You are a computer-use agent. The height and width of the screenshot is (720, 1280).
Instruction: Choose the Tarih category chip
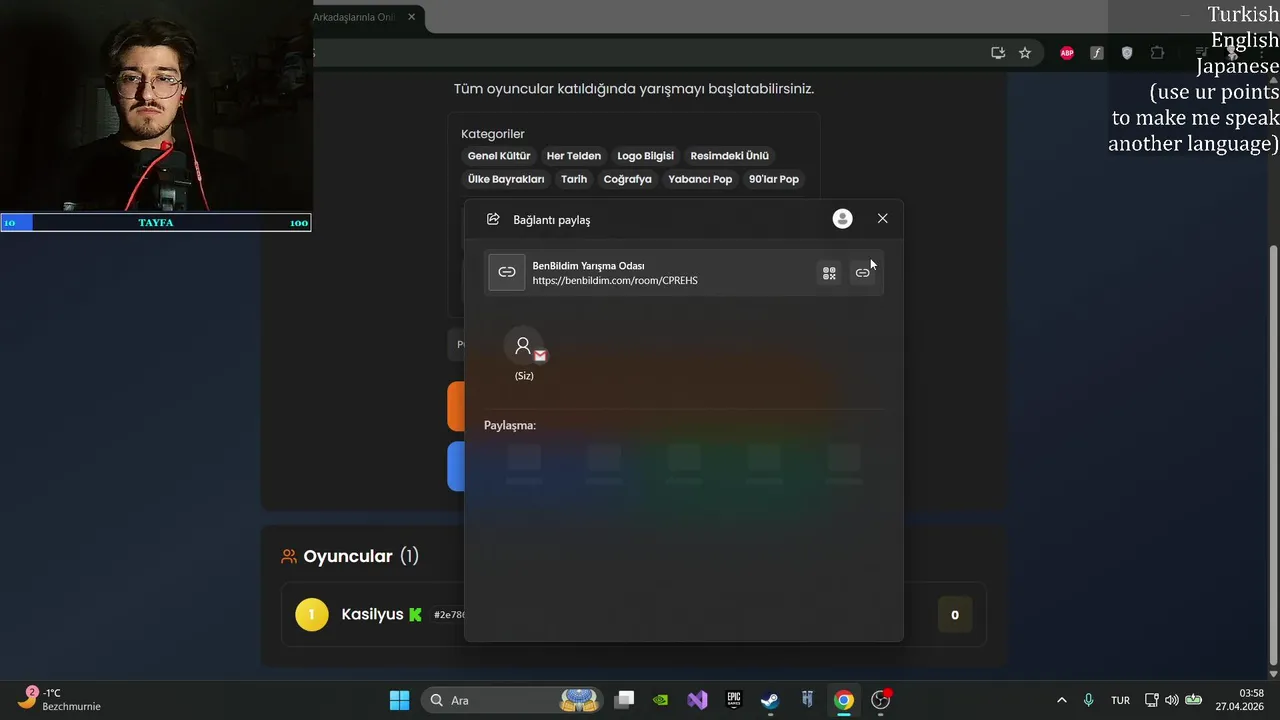(x=574, y=179)
